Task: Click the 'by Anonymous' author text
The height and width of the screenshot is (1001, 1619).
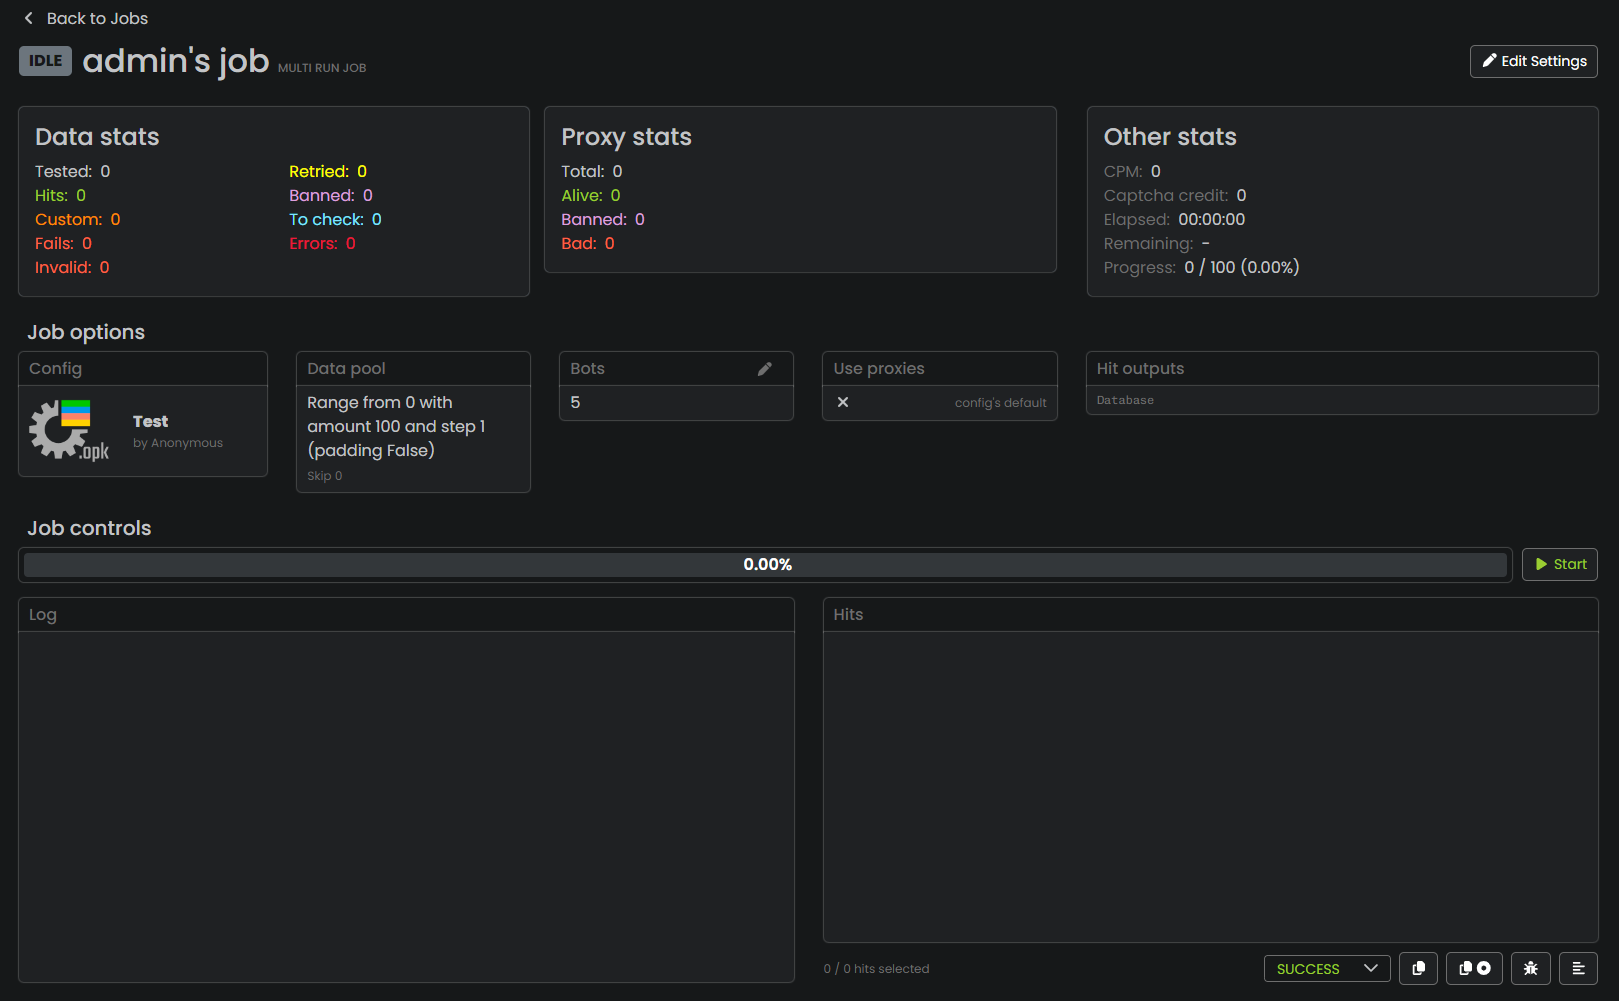Action: point(178,443)
